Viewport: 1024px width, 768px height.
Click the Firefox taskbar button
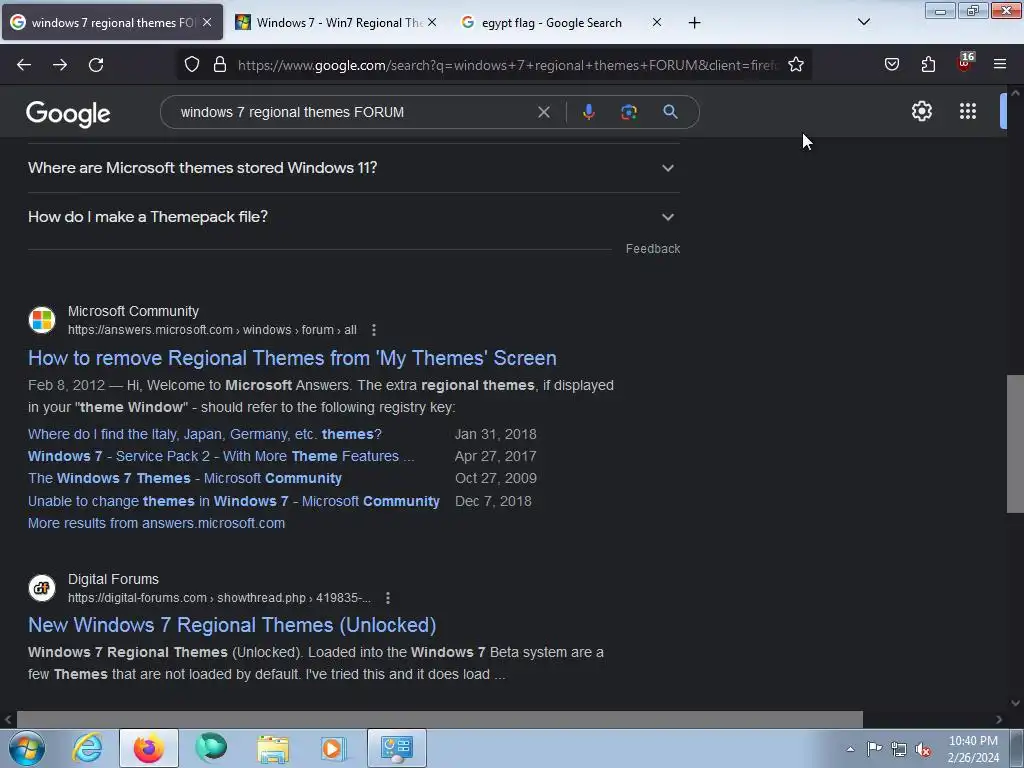pyautogui.click(x=149, y=748)
